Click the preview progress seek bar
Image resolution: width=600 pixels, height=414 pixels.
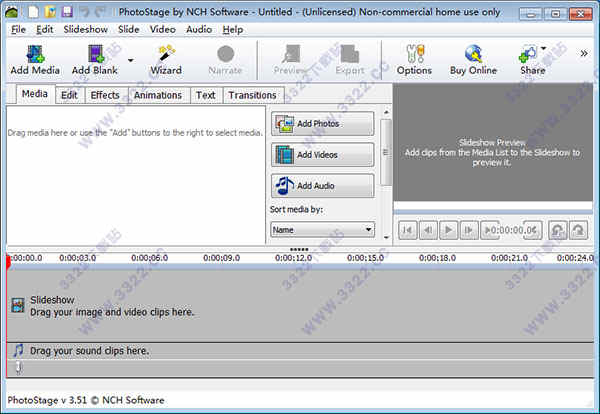(x=493, y=211)
